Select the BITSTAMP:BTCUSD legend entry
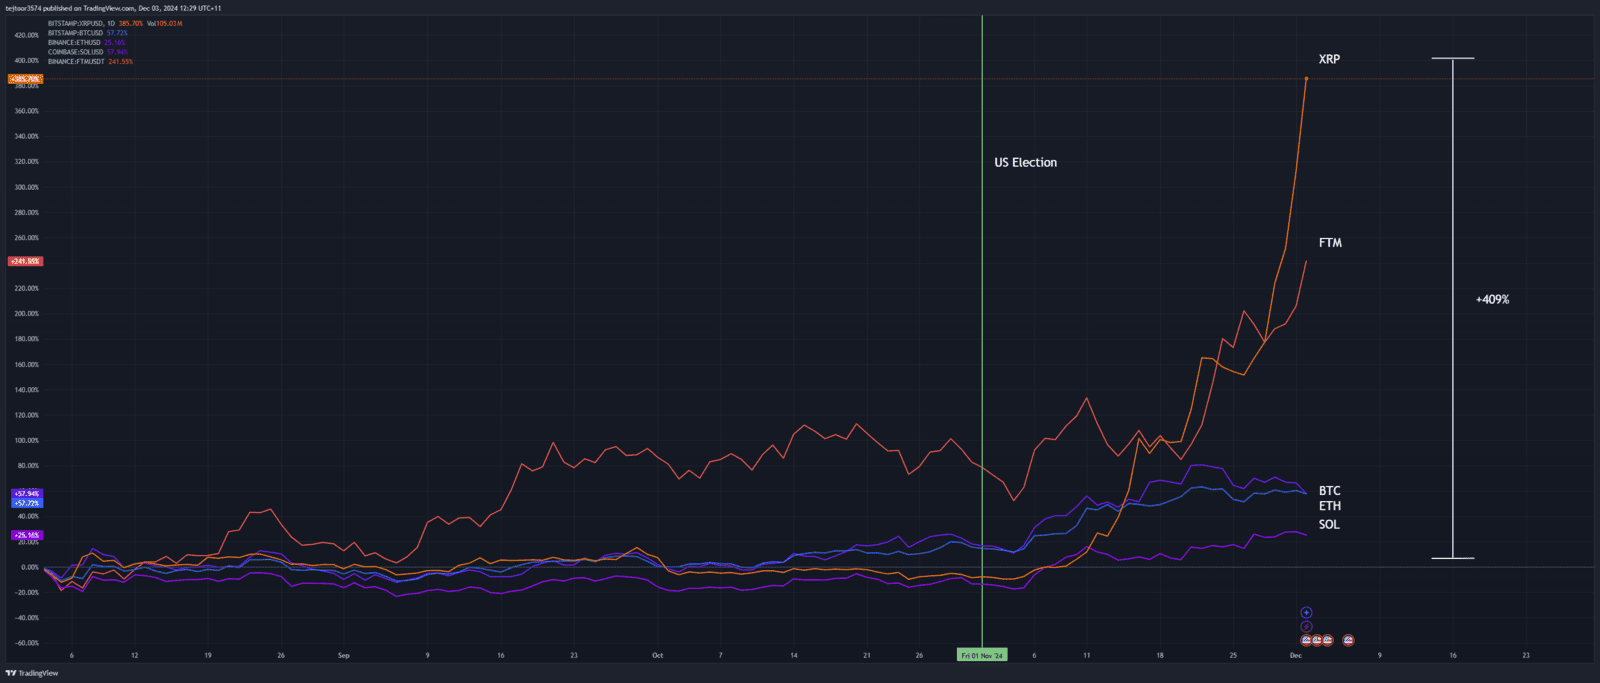The height and width of the screenshot is (683, 1600). point(75,33)
